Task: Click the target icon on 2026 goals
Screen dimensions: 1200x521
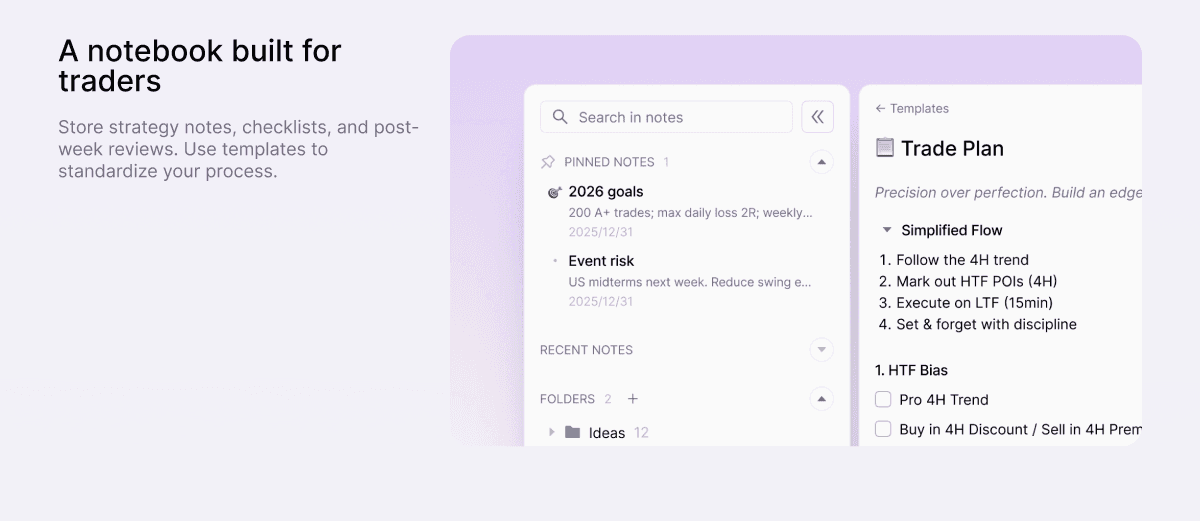Action: [554, 192]
